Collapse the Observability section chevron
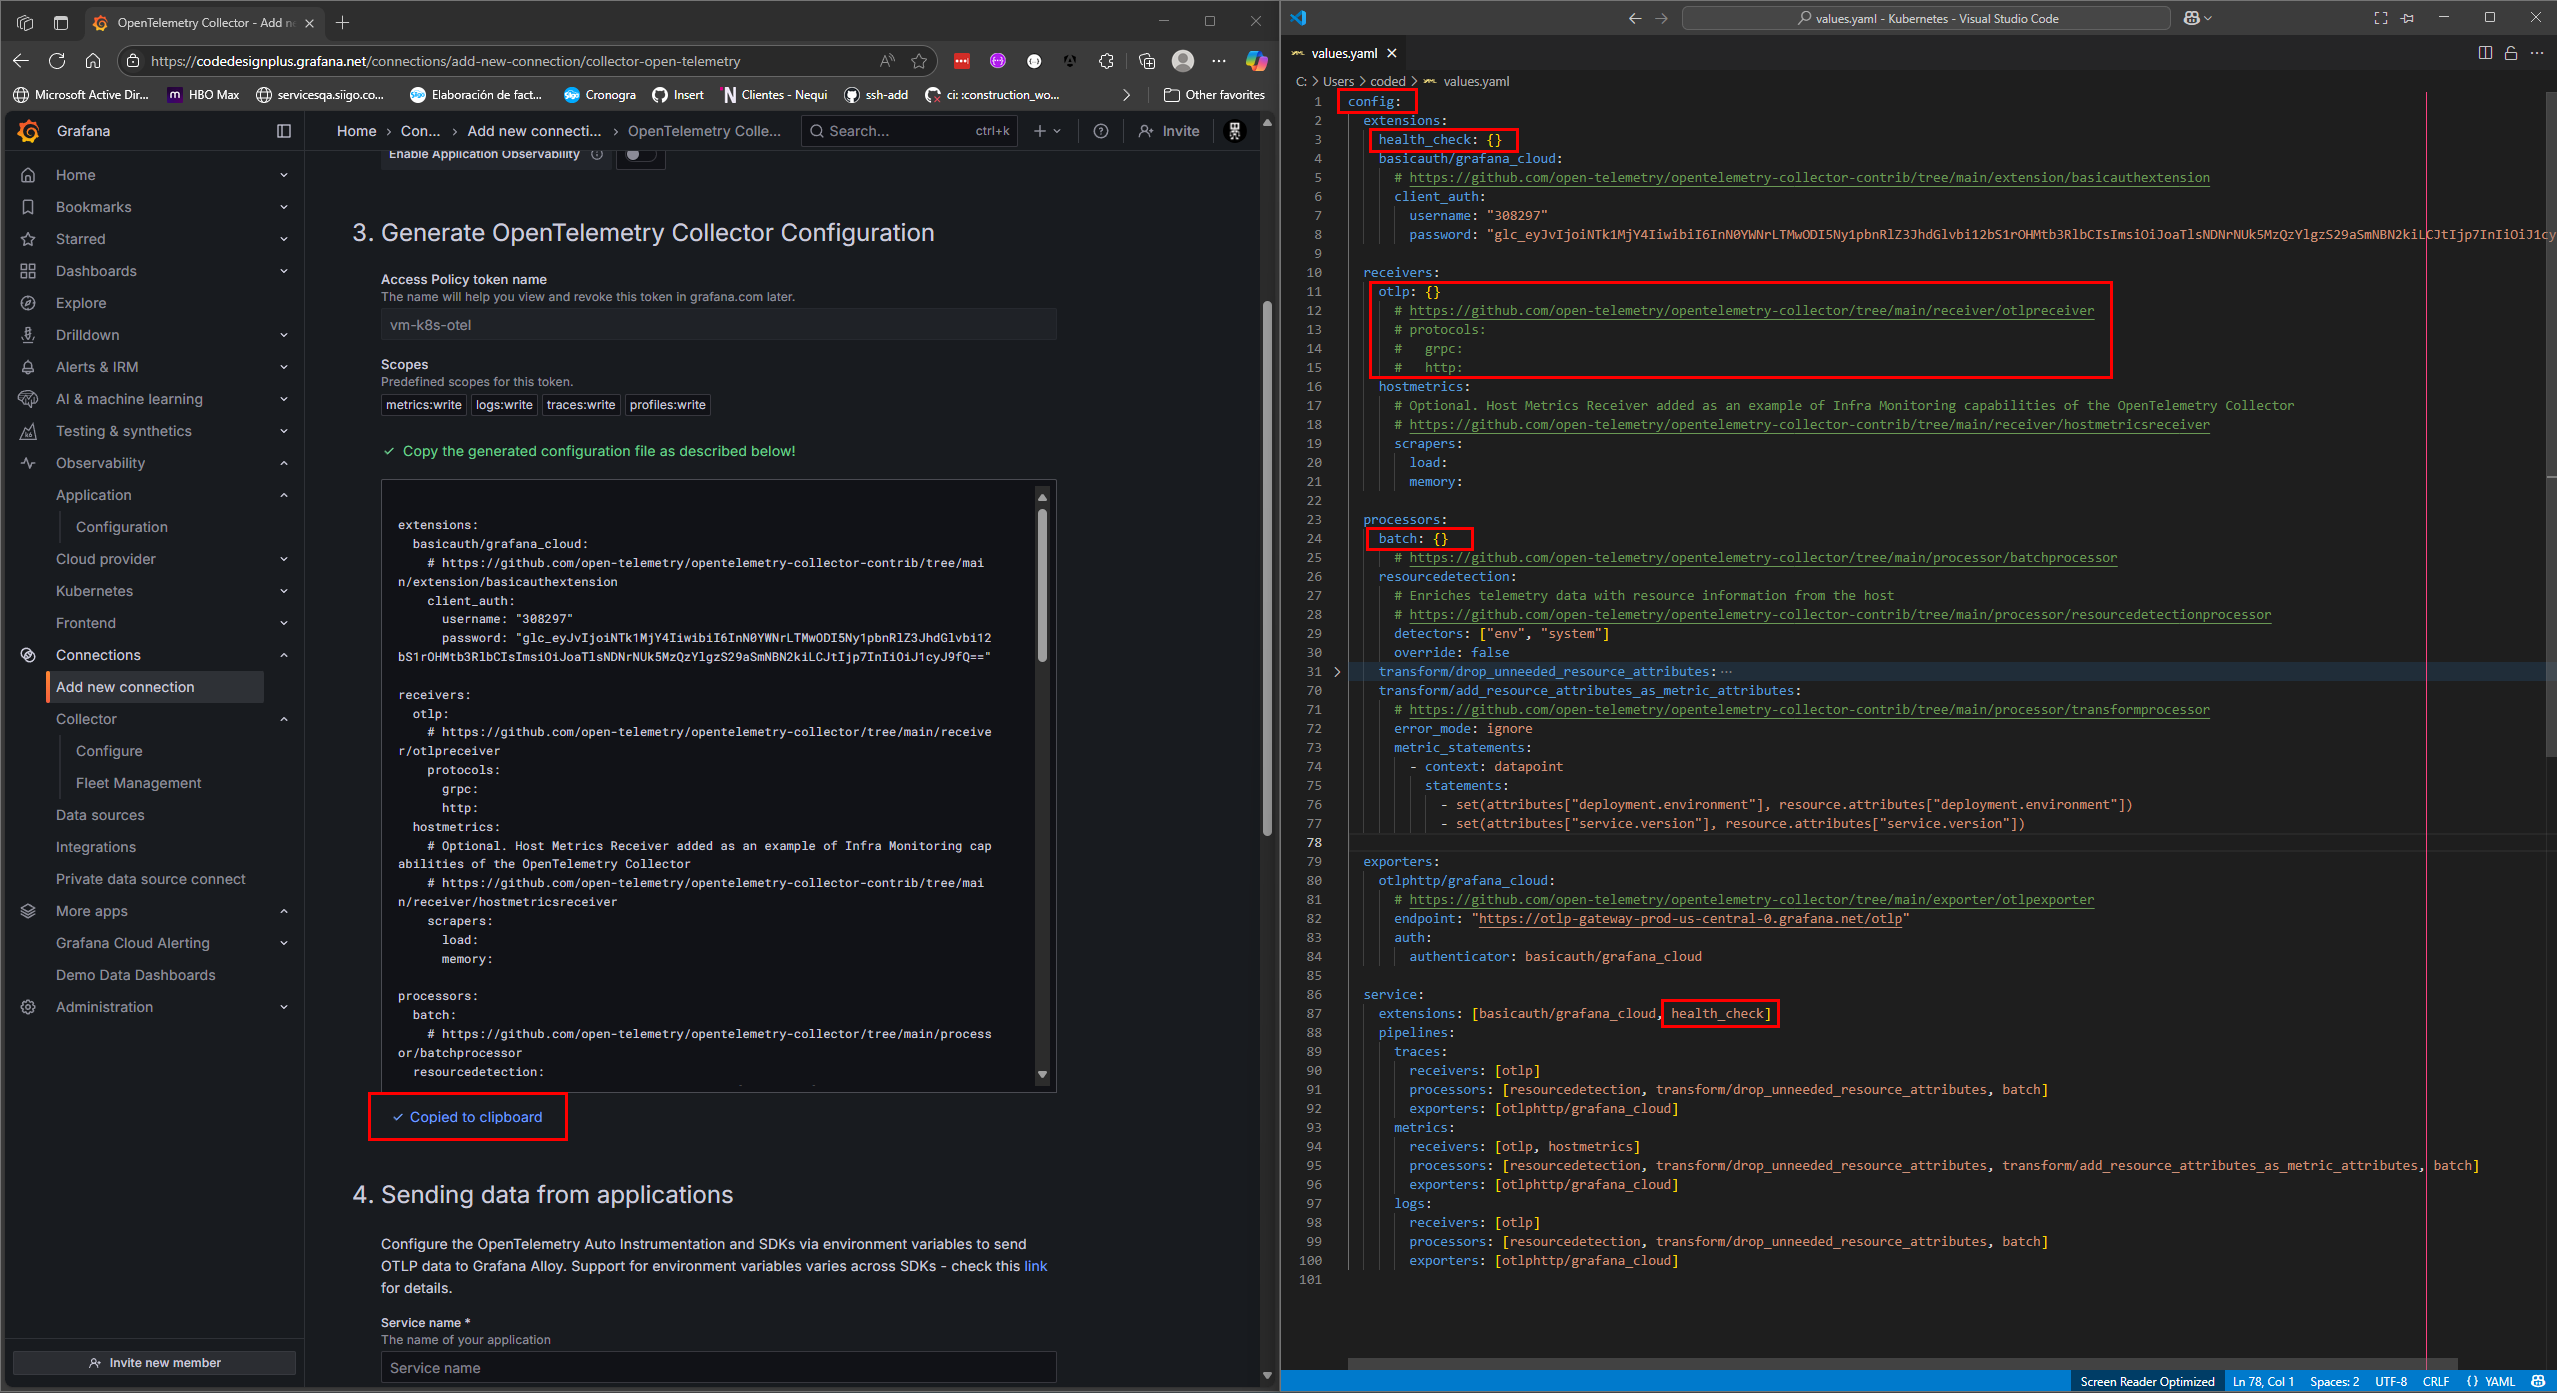Screen dimensions: 2557x1393 coord(284,463)
